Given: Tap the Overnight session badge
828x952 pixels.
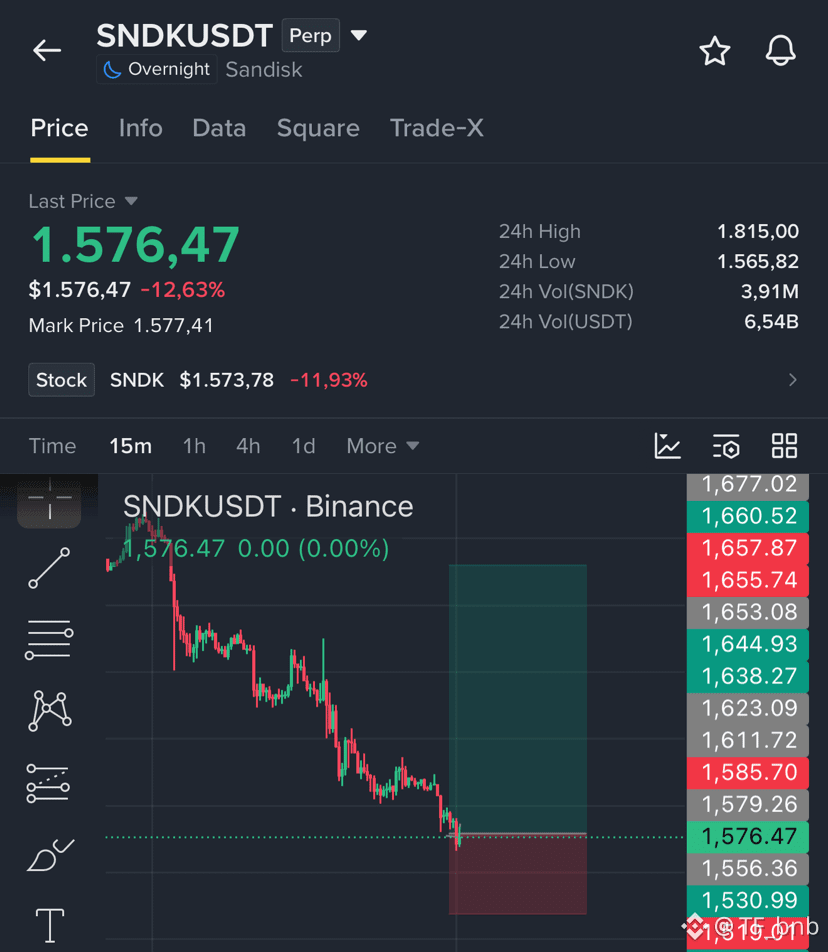Looking at the screenshot, I should [157, 70].
